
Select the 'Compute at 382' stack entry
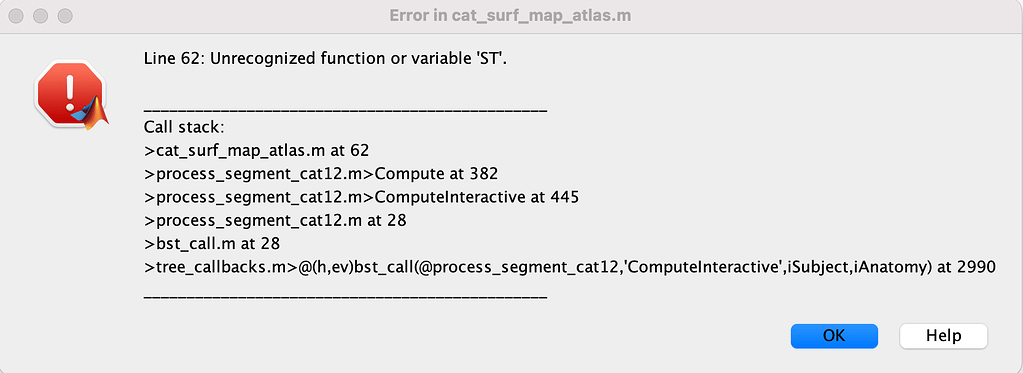321,174
